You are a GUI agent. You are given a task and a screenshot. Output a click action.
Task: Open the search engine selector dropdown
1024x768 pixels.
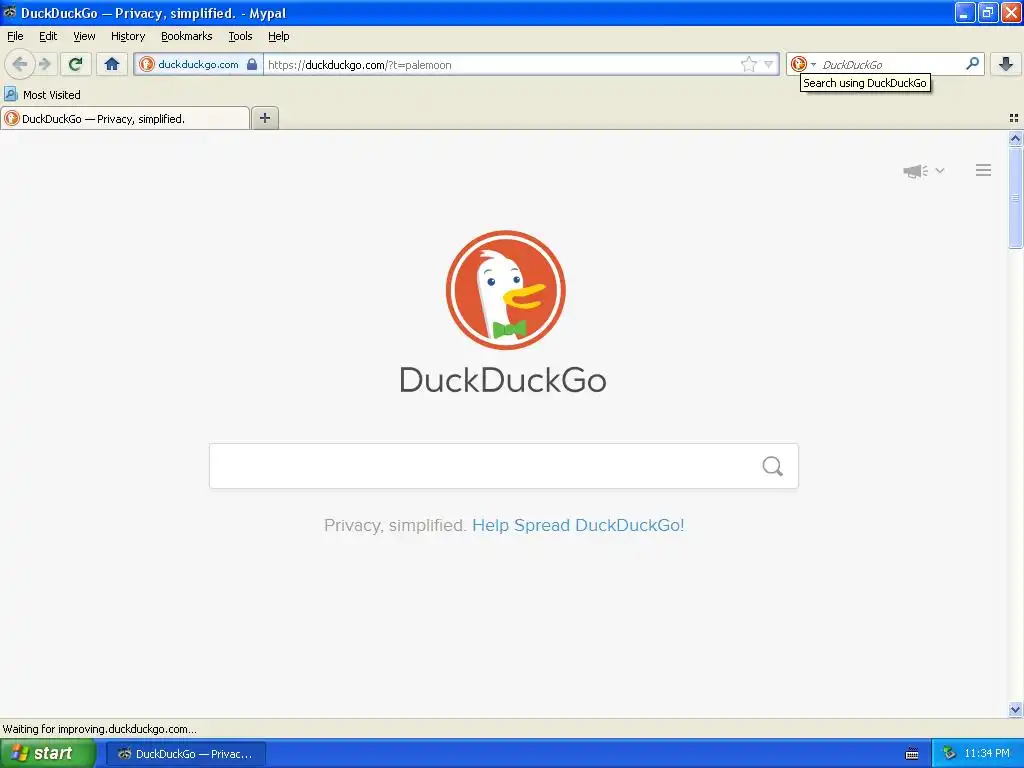click(803, 64)
